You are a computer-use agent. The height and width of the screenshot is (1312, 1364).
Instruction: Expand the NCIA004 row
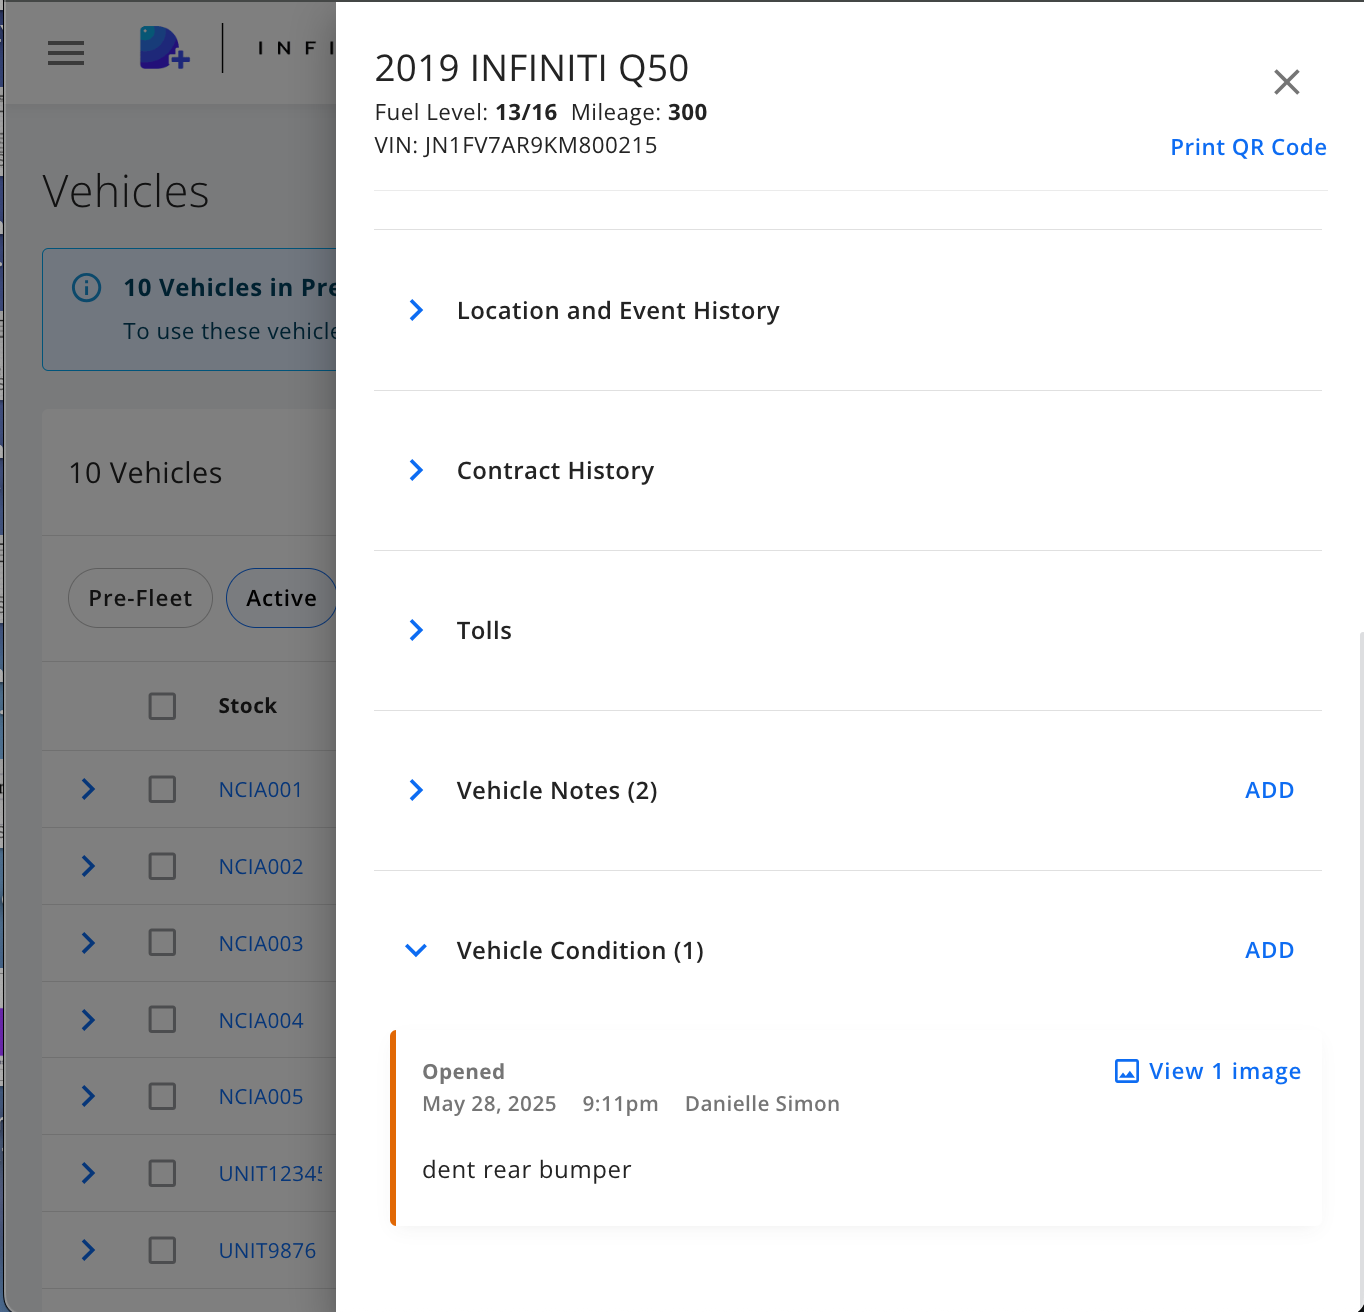pos(88,1020)
